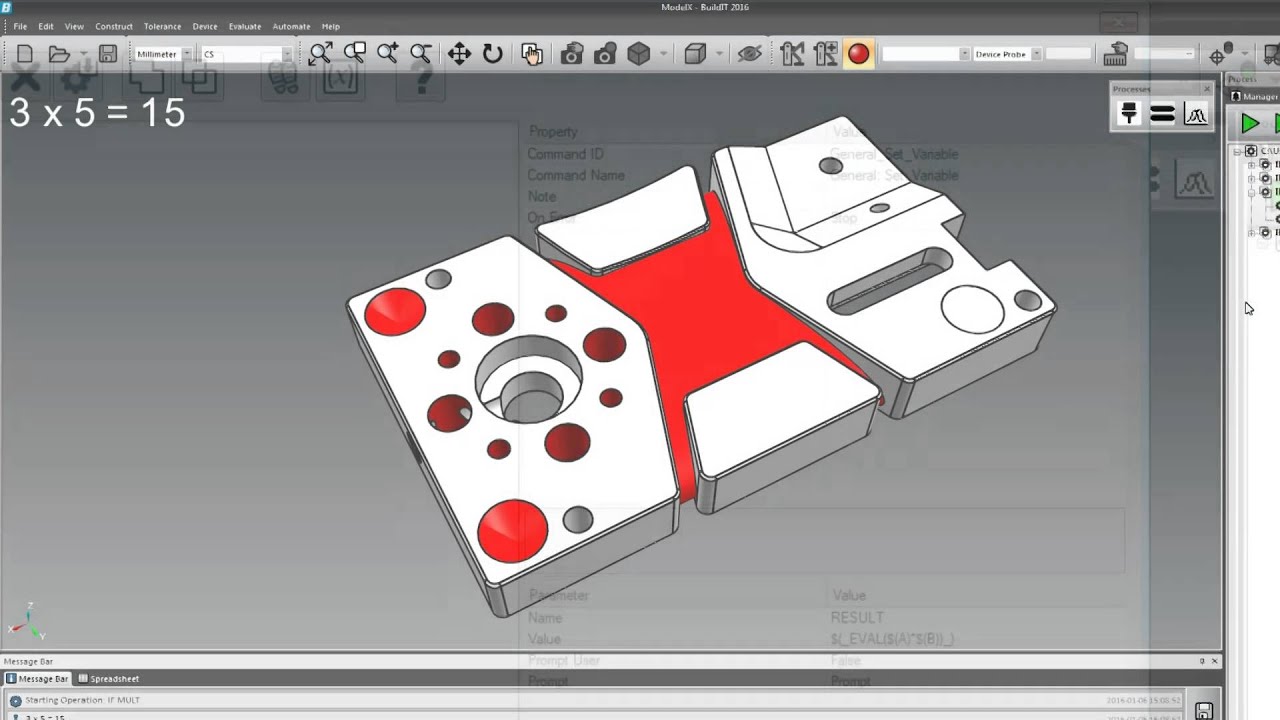Click the second camera snapshot icon
The width and height of the screenshot is (1280, 720).
(605, 54)
